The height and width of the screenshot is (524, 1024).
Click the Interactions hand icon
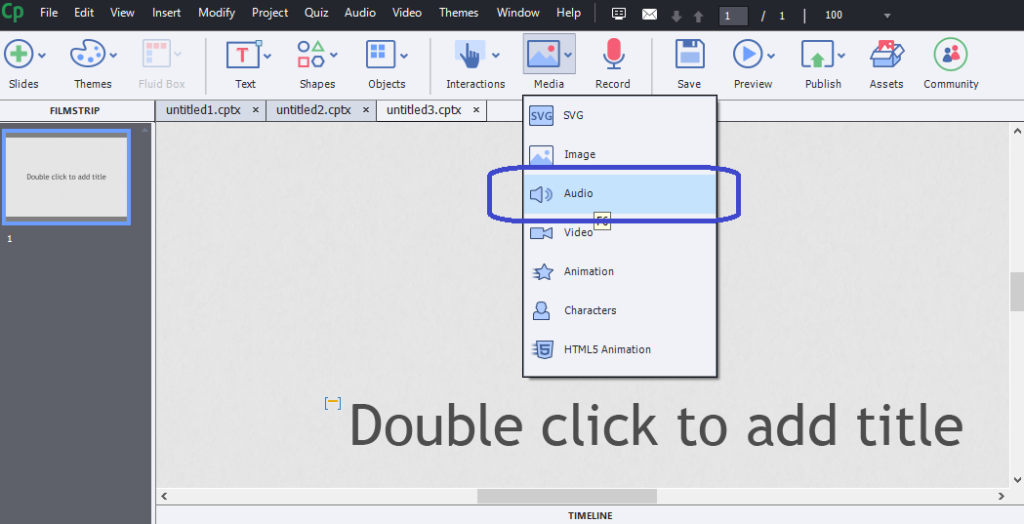click(470, 54)
